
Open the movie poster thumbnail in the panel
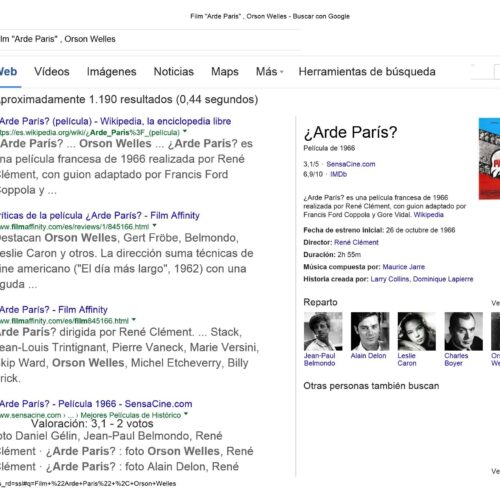pyautogui.click(x=489, y=159)
